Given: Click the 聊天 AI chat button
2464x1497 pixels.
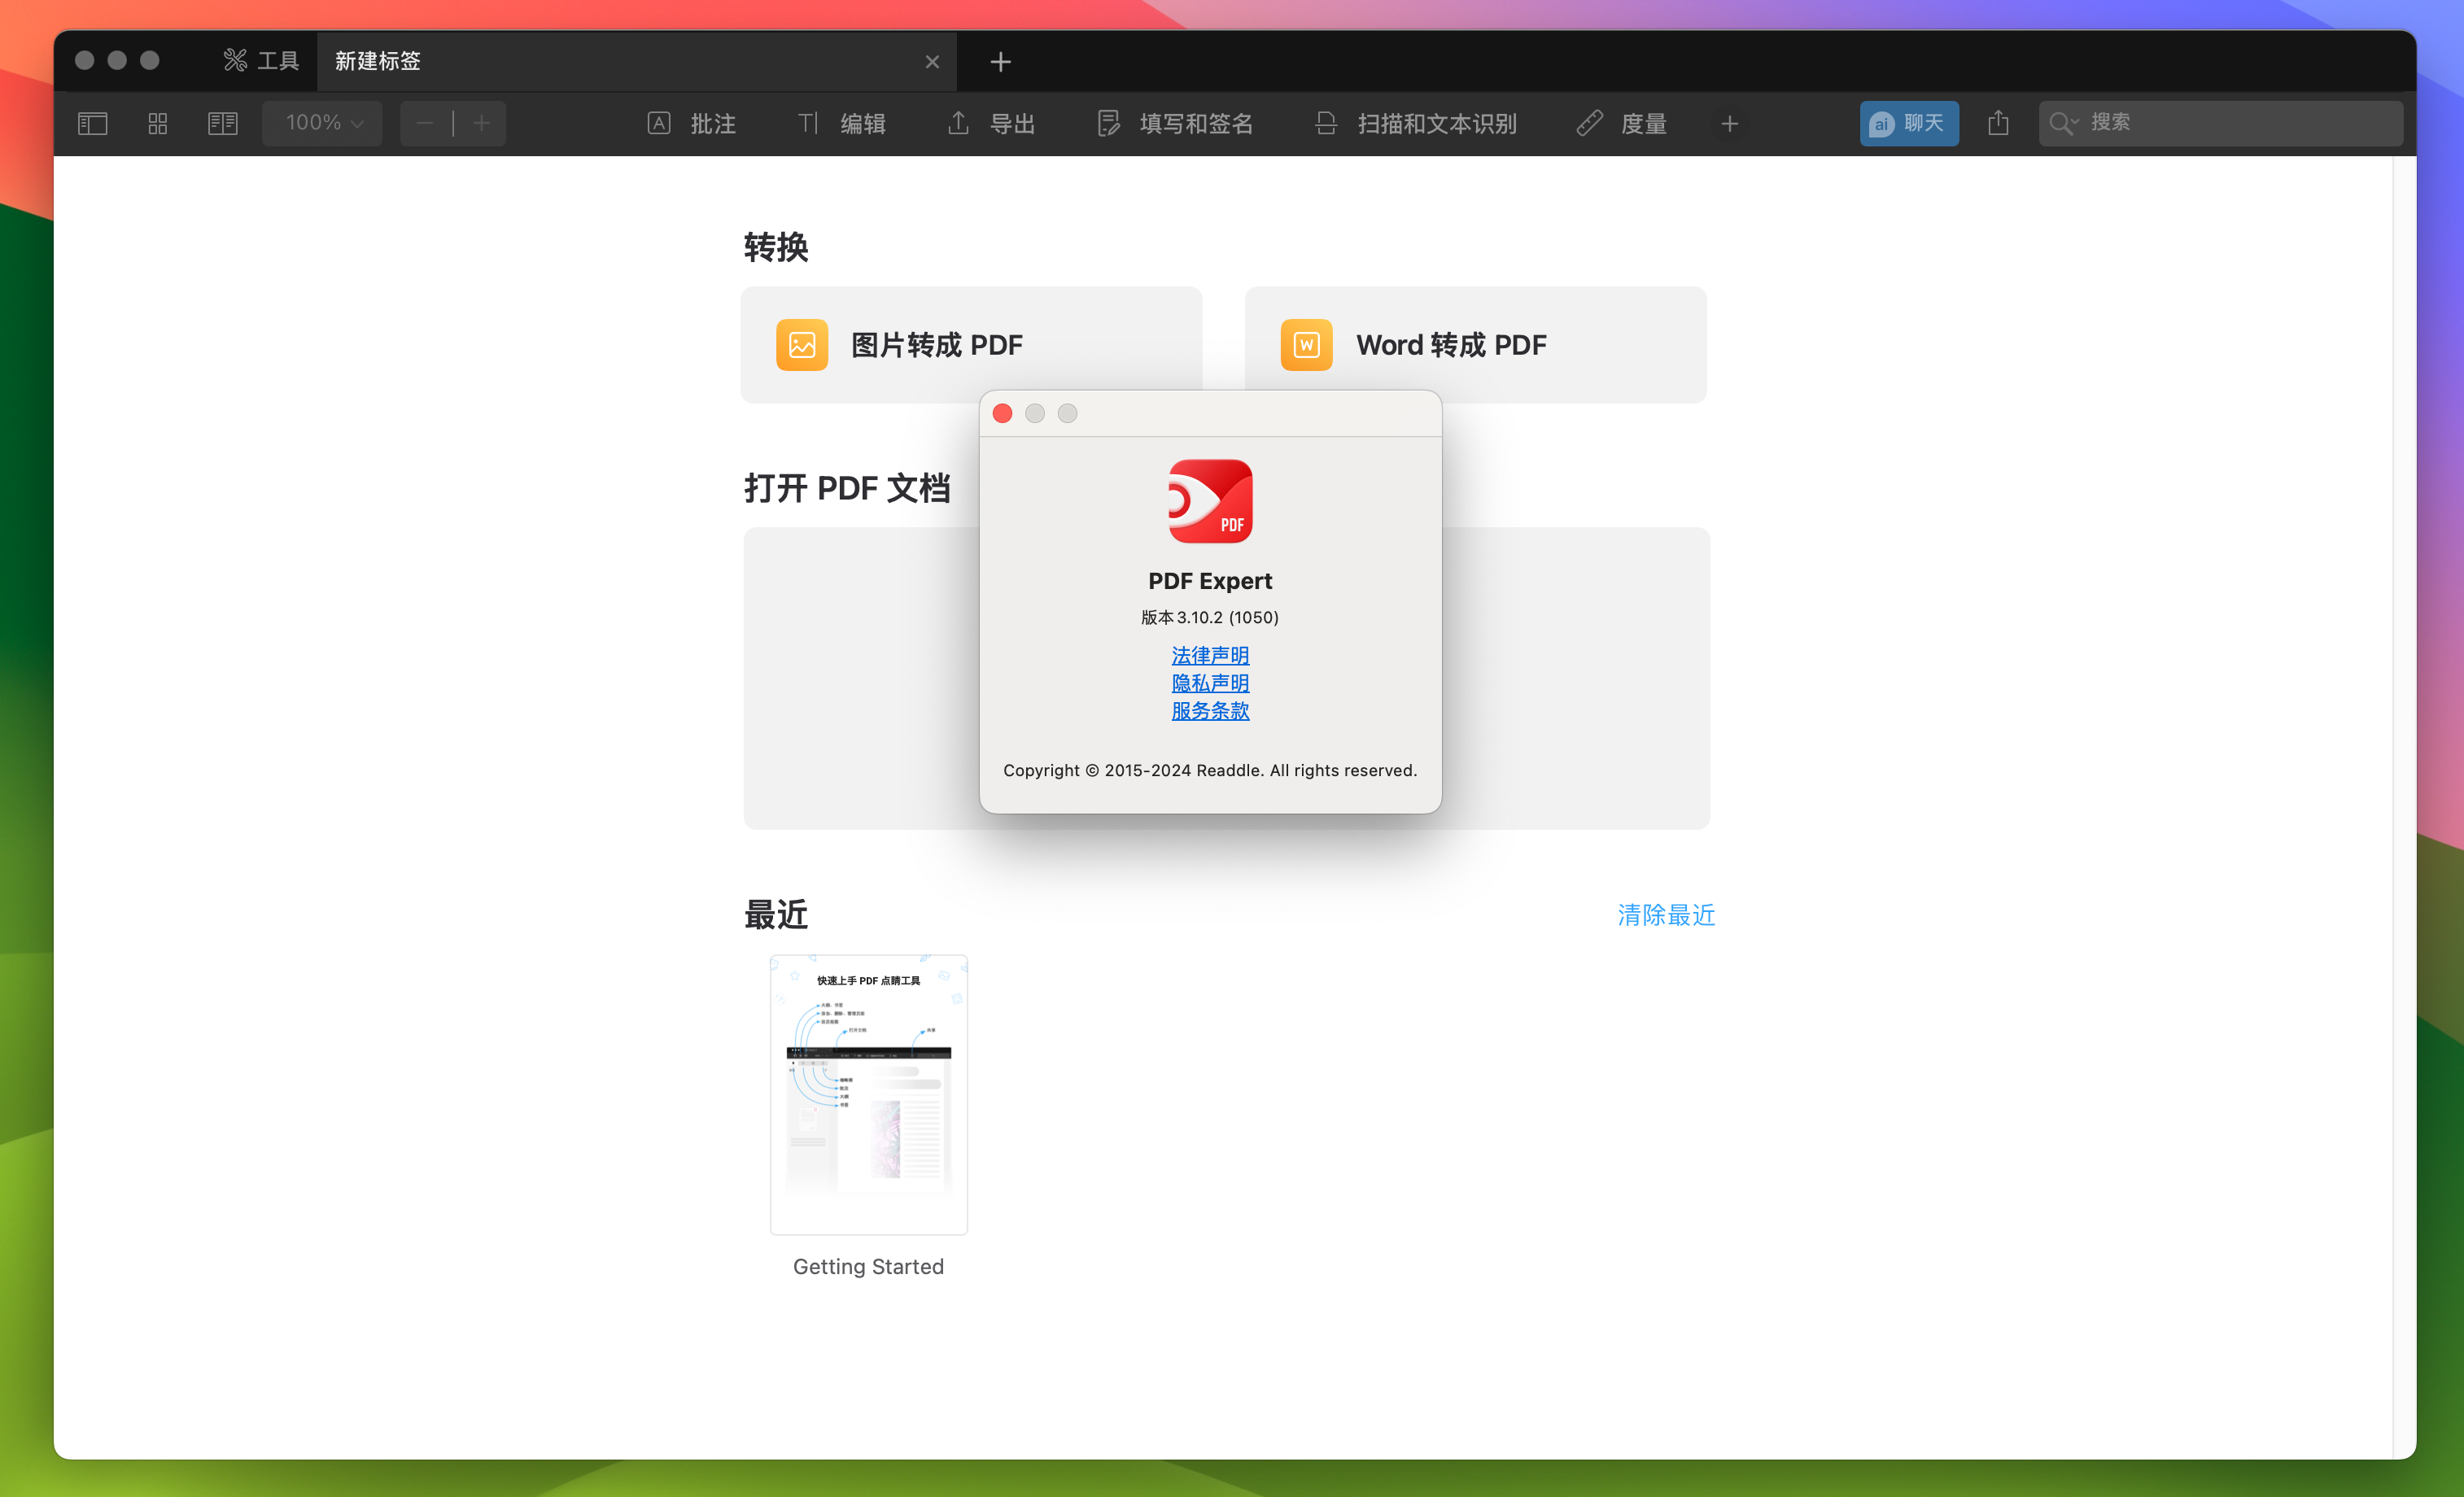Looking at the screenshot, I should pyautogui.click(x=1908, y=123).
